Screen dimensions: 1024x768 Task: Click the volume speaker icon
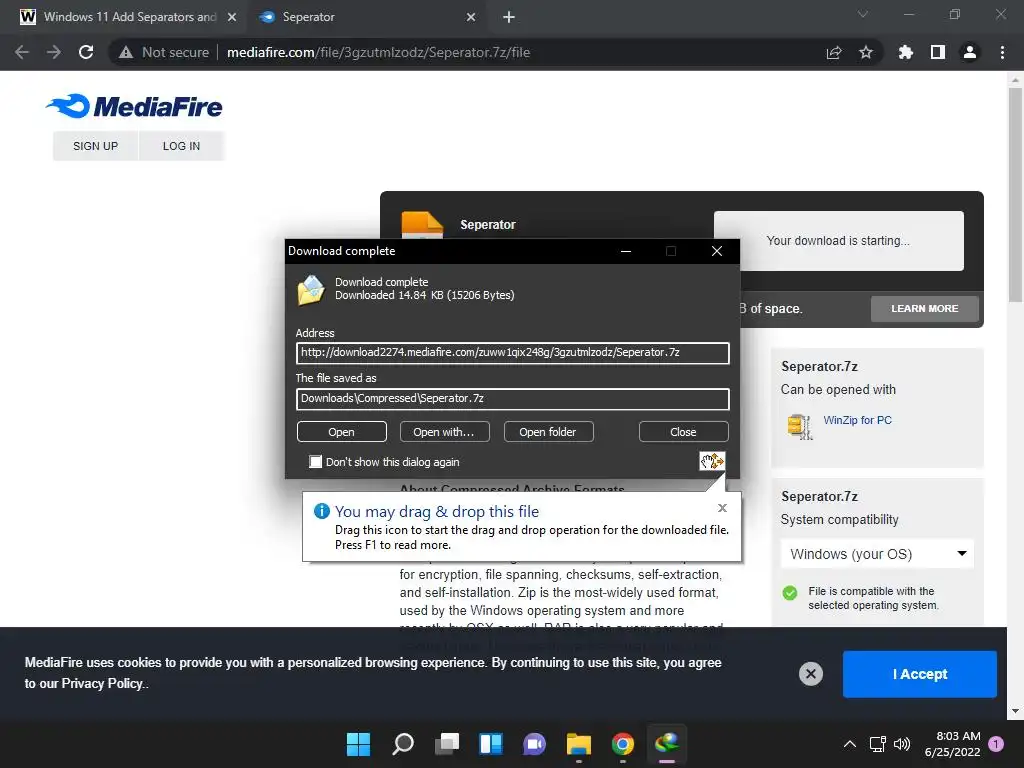click(902, 744)
